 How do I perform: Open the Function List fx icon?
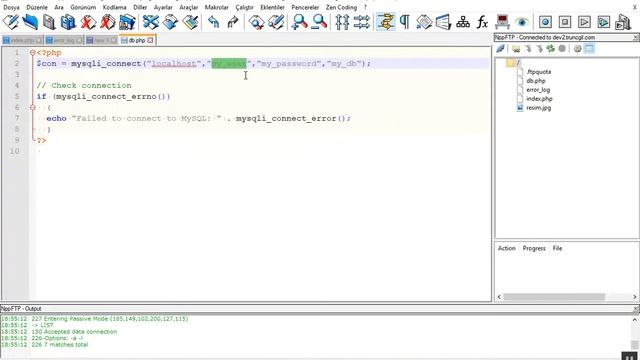coord(482,22)
